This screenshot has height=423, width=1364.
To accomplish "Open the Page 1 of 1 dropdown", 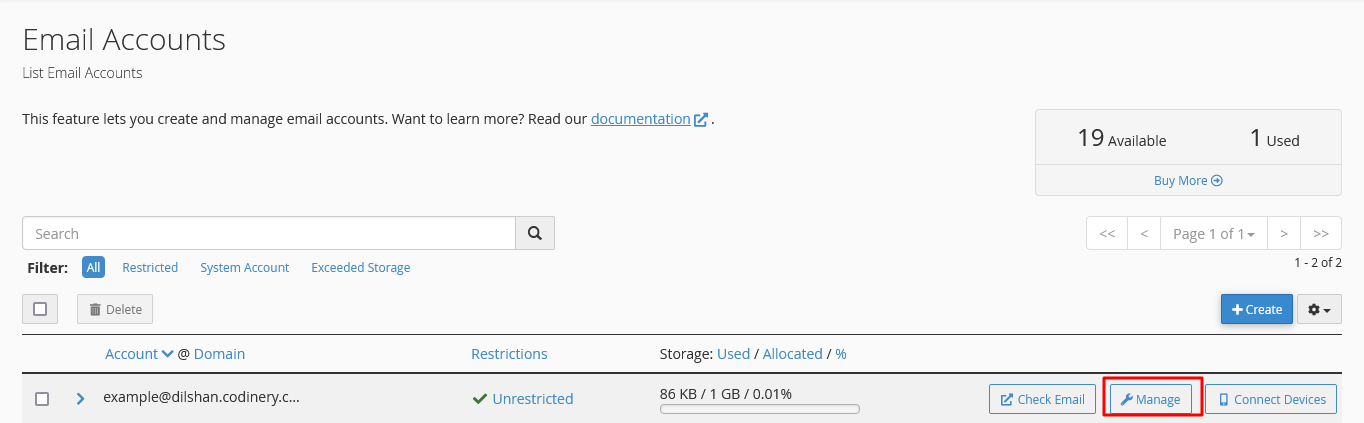I will pyautogui.click(x=1213, y=233).
